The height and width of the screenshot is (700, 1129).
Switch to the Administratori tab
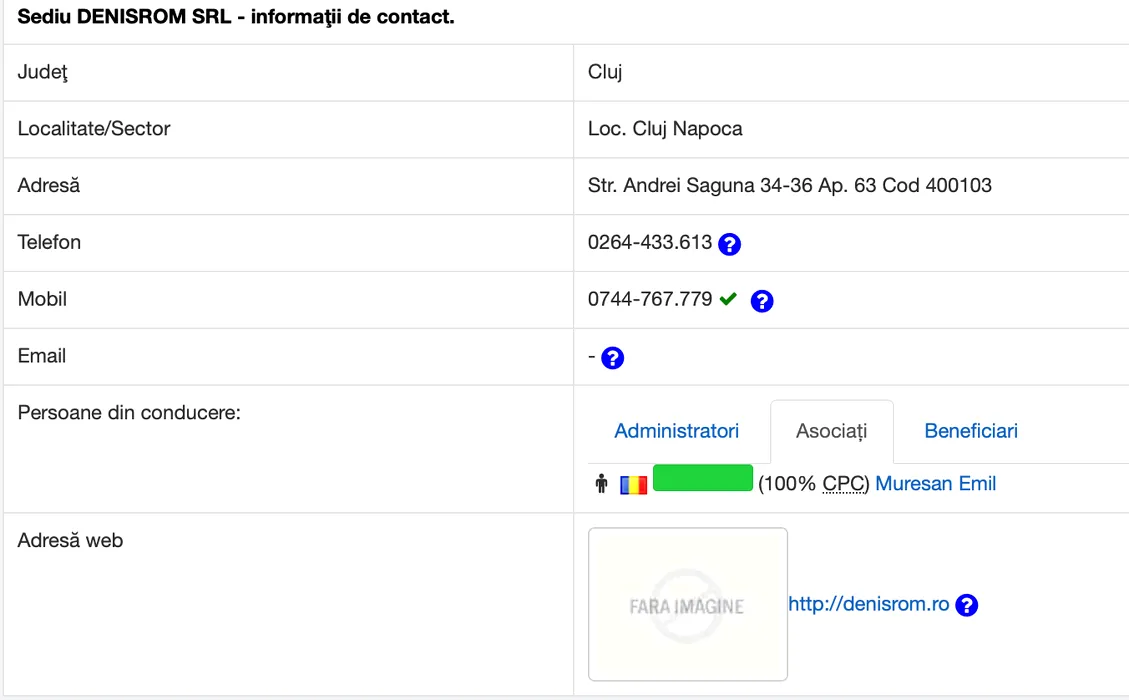tap(676, 431)
